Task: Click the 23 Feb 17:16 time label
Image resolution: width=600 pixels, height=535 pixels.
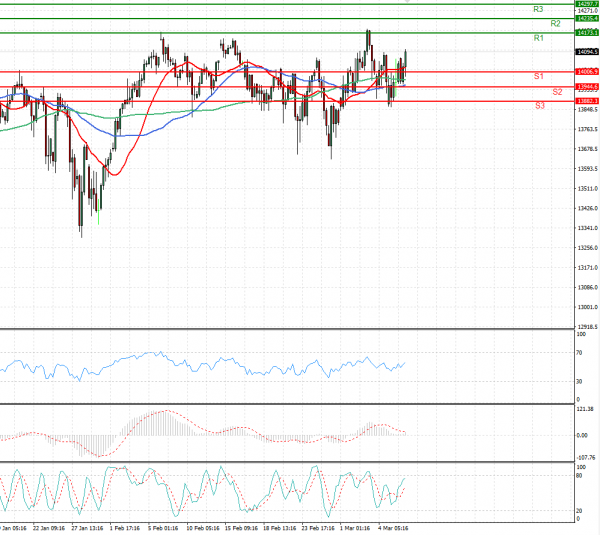Action: point(318,528)
